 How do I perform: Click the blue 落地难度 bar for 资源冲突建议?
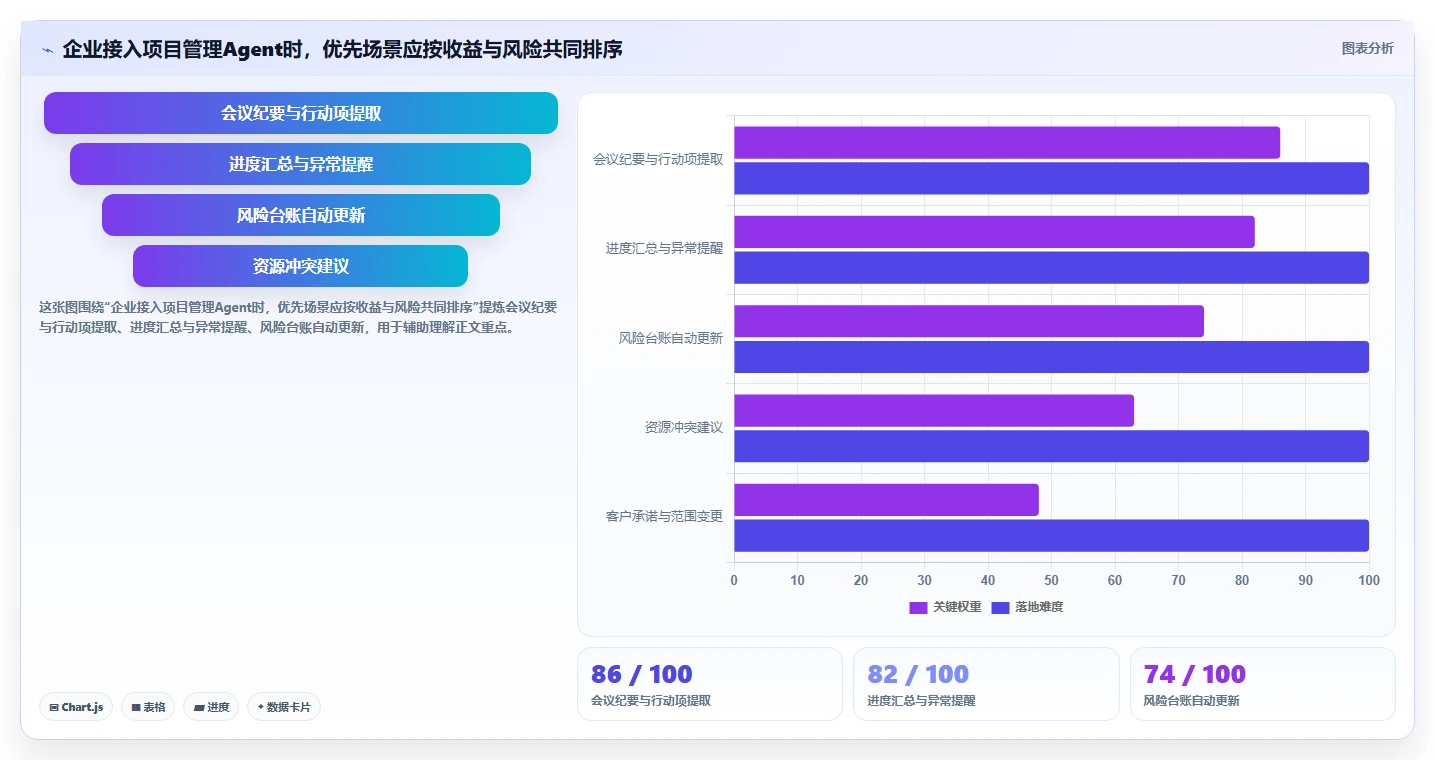click(x=1052, y=446)
